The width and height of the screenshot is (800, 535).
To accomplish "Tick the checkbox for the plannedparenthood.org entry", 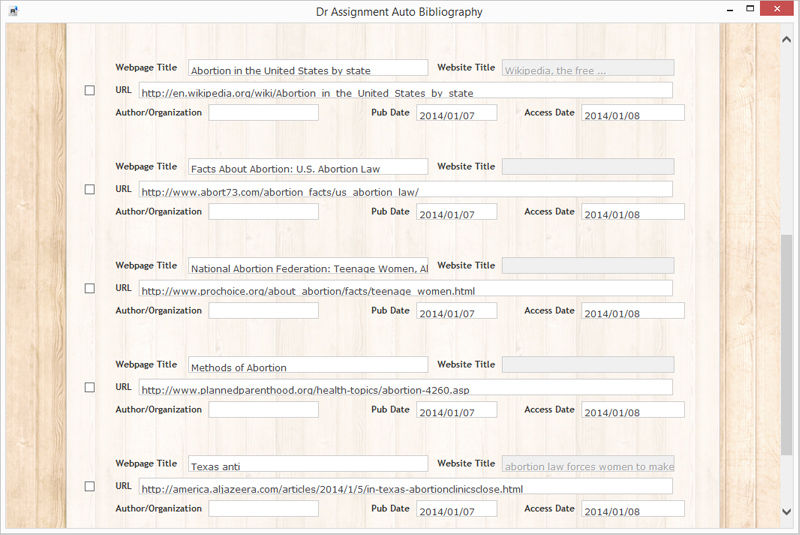I will click(90, 387).
